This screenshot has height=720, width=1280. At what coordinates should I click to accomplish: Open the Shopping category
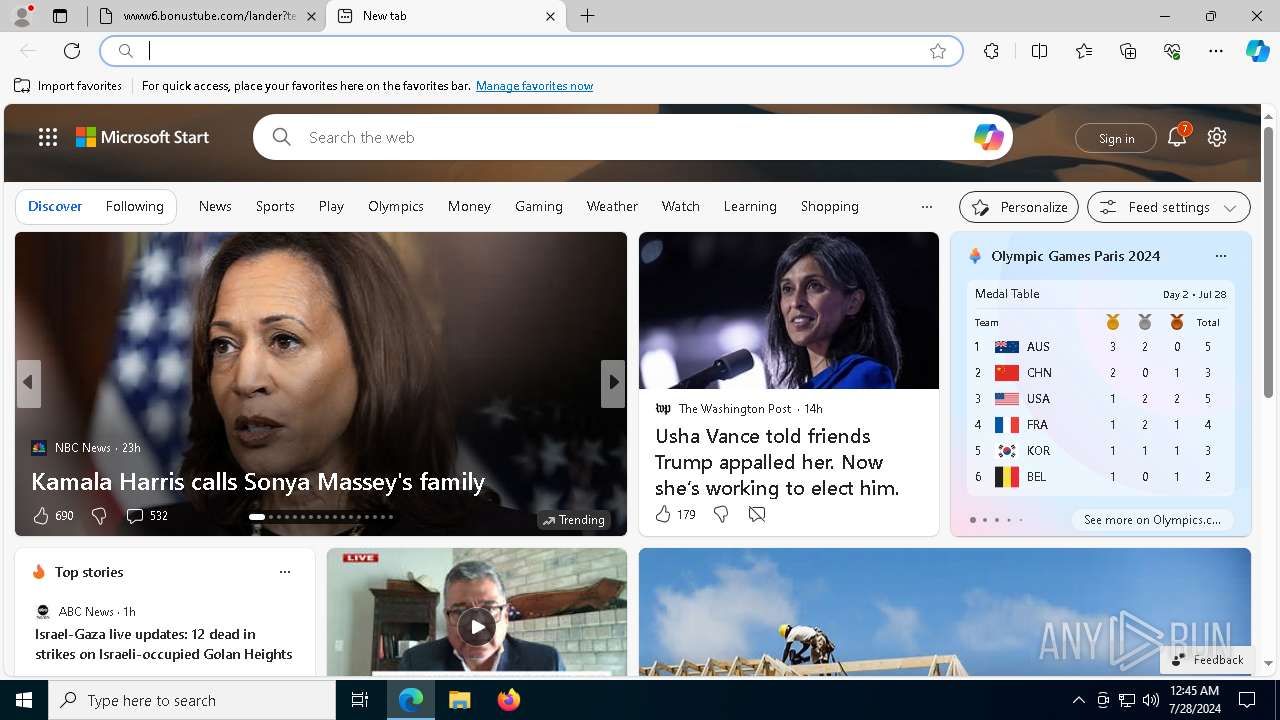point(830,206)
